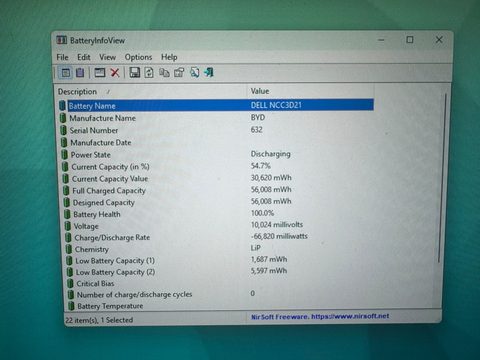Screen dimensions: 480x360
Task: Click the Copy Selected Items icon
Action: click(x=164, y=72)
